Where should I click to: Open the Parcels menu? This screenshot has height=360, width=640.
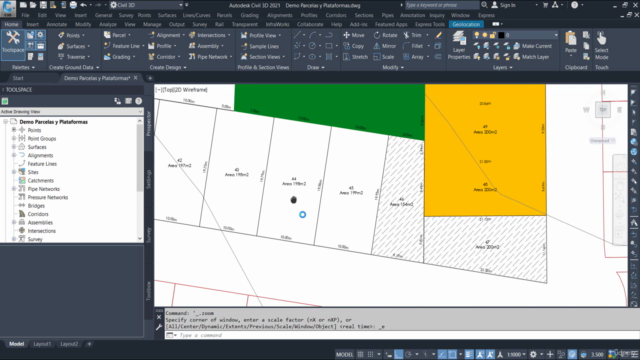[x=224, y=15]
